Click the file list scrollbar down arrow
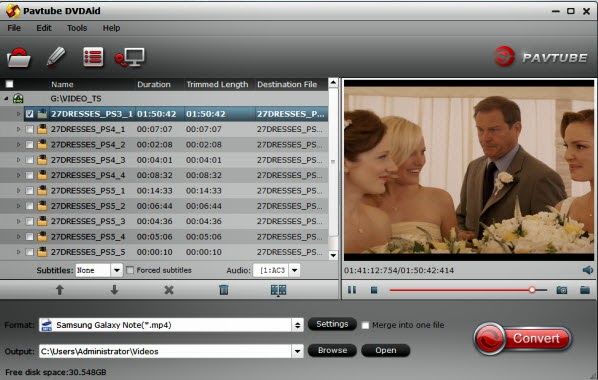 [333, 255]
